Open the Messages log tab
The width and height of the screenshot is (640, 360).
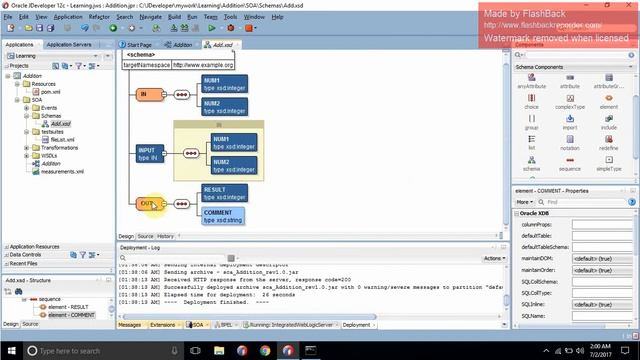[130, 325]
